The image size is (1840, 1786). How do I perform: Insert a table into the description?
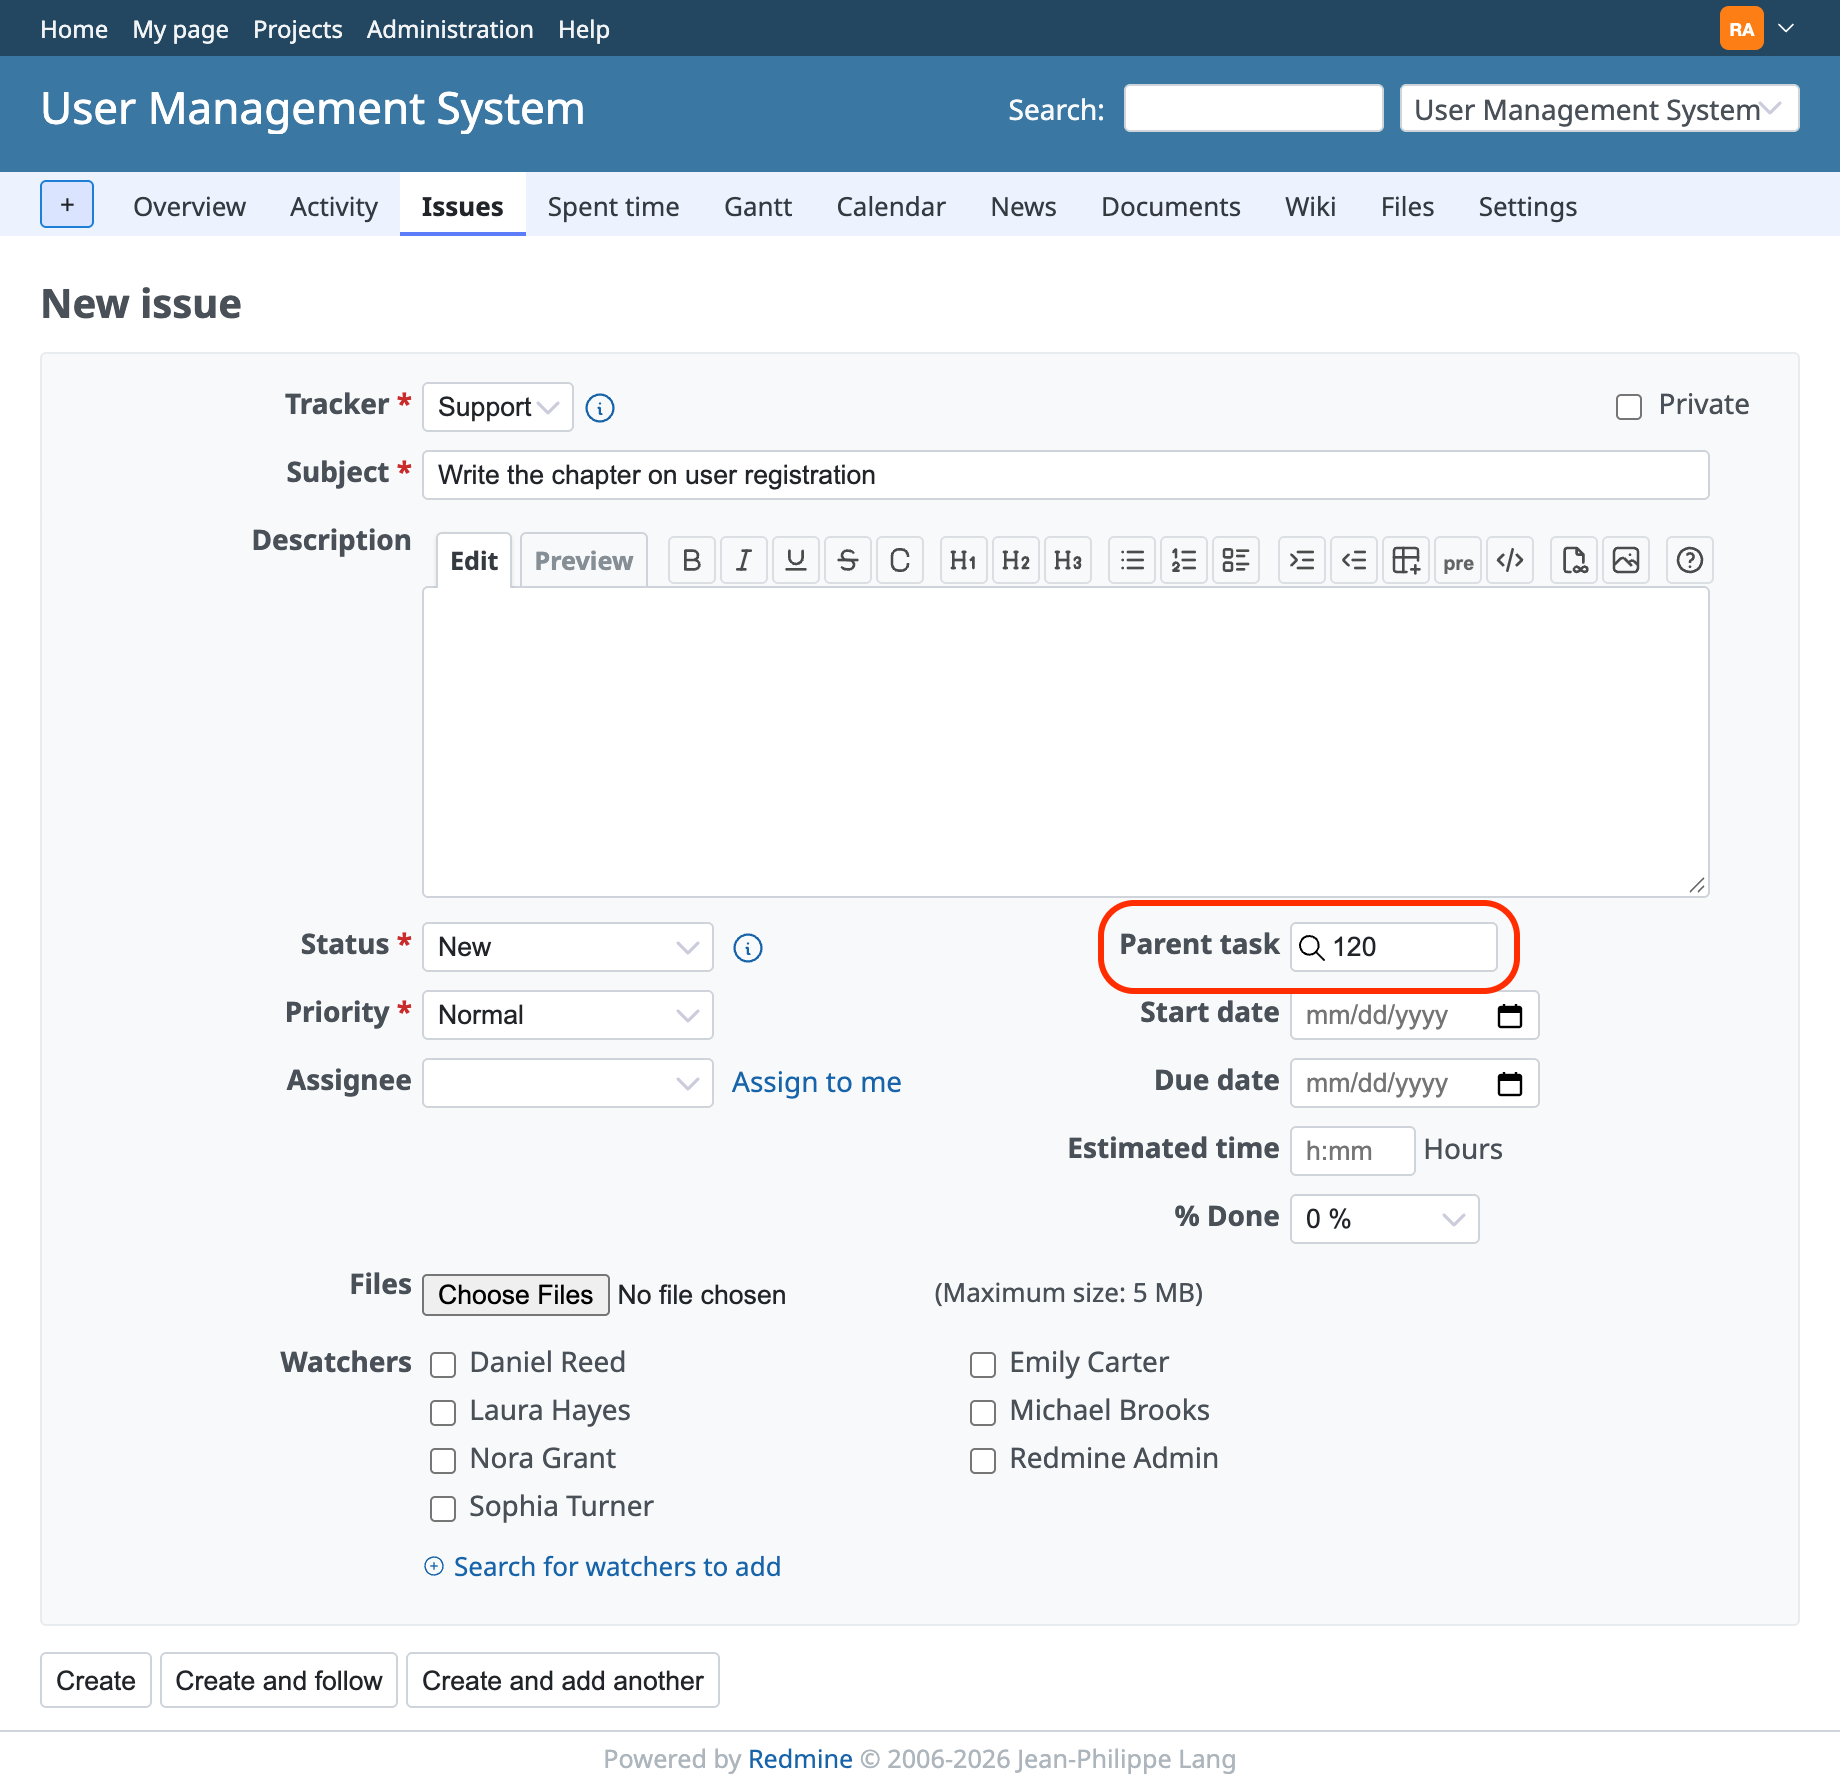pos(1406,560)
